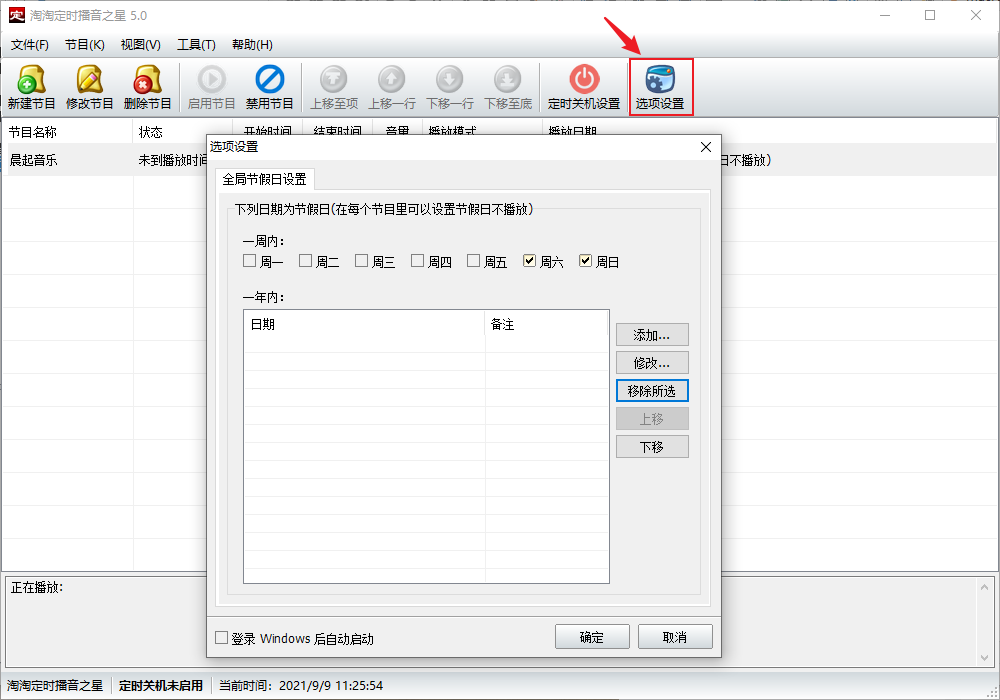Click the app logo in title bar
Screen dimensions: 1000x700
(17, 15)
